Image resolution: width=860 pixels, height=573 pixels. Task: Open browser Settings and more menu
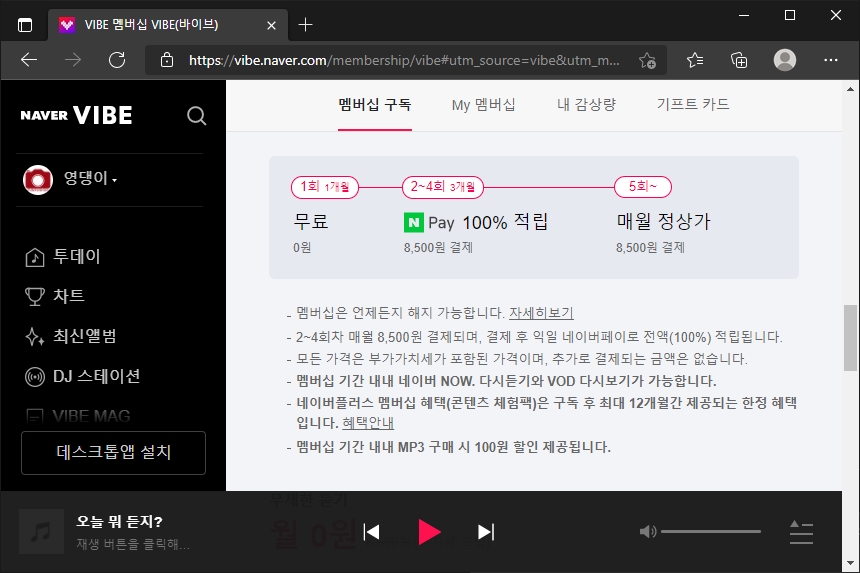click(831, 60)
